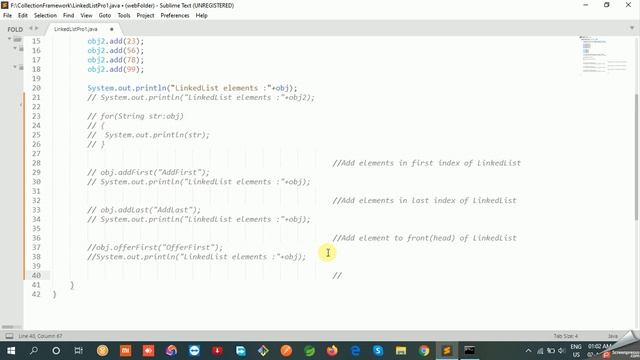Click the vertical scrollbar thumb
Viewport: 640px width, 360px height.
(x=636, y=157)
